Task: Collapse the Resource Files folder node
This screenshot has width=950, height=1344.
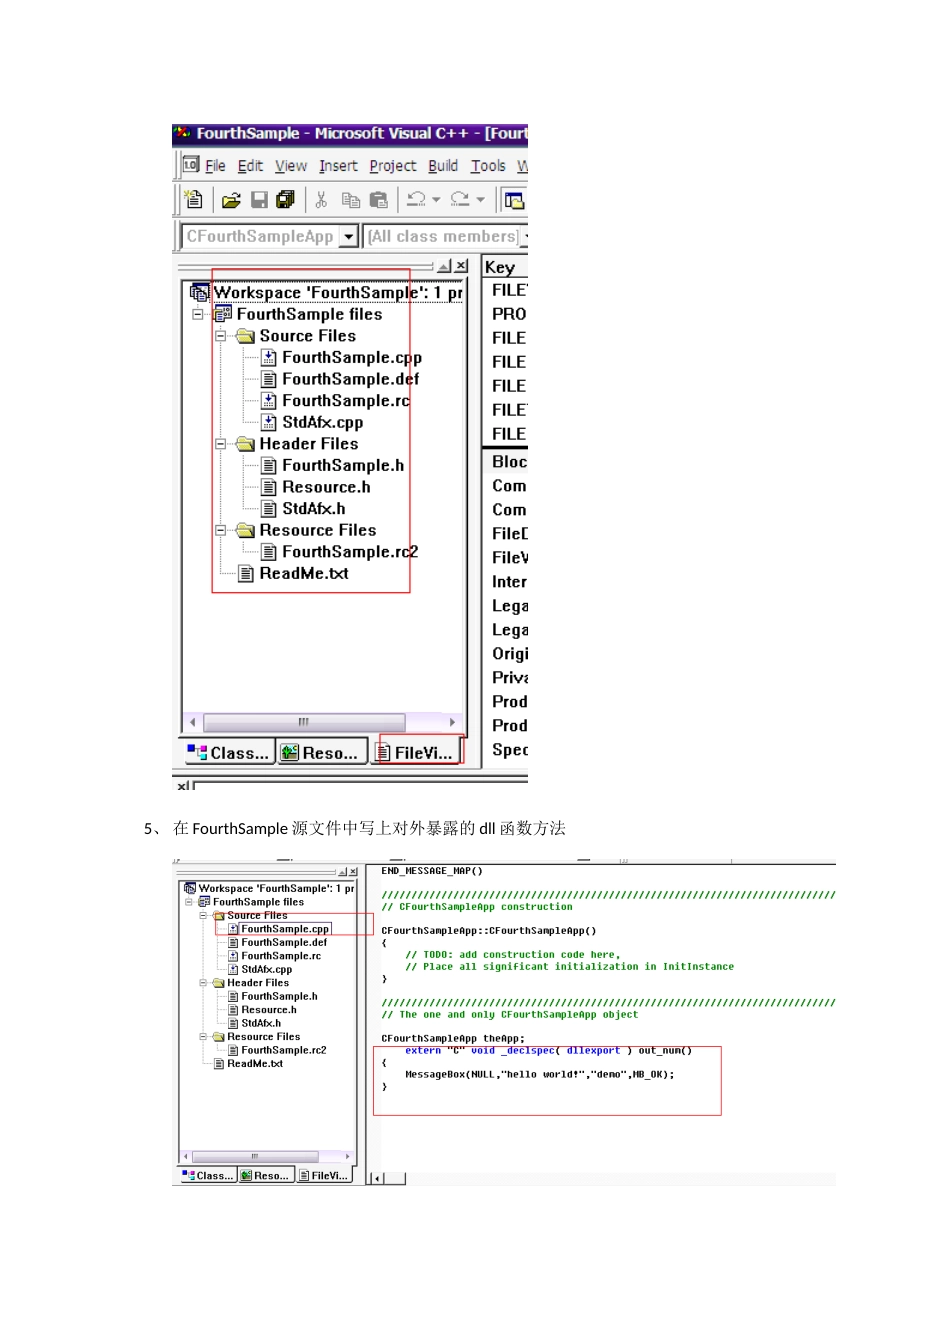Action: tap(221, 530)
